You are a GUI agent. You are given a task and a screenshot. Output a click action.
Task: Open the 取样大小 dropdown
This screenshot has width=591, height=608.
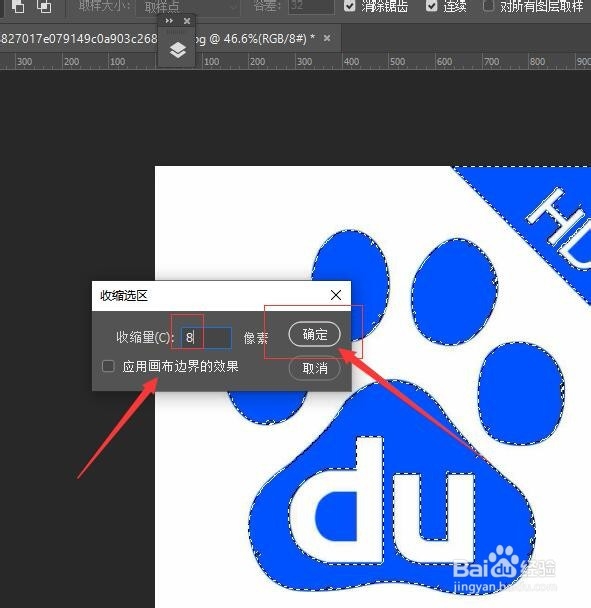[x=187, y=7]
